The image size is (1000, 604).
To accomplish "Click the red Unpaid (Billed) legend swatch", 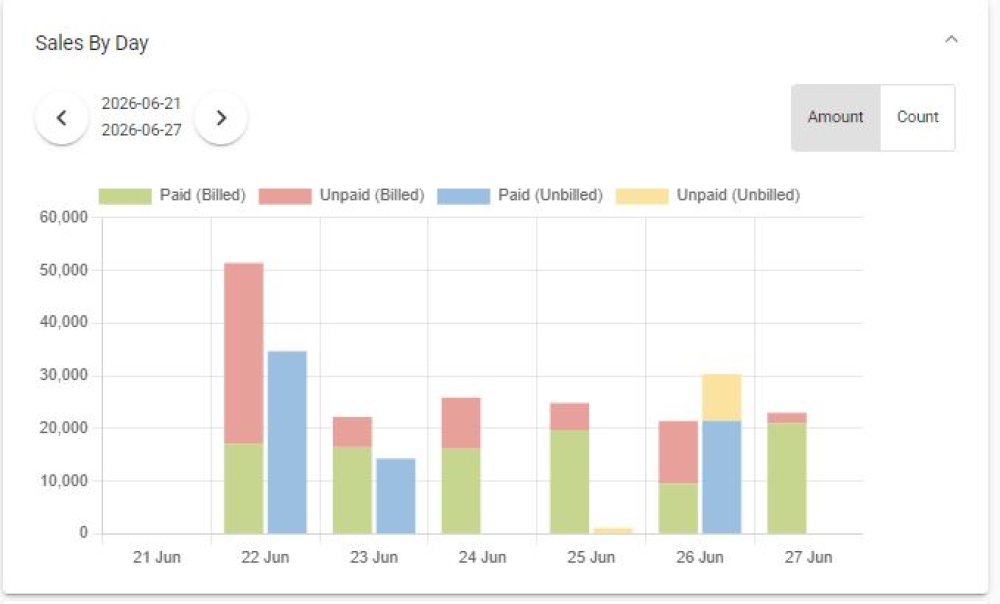I will [285, 196].
